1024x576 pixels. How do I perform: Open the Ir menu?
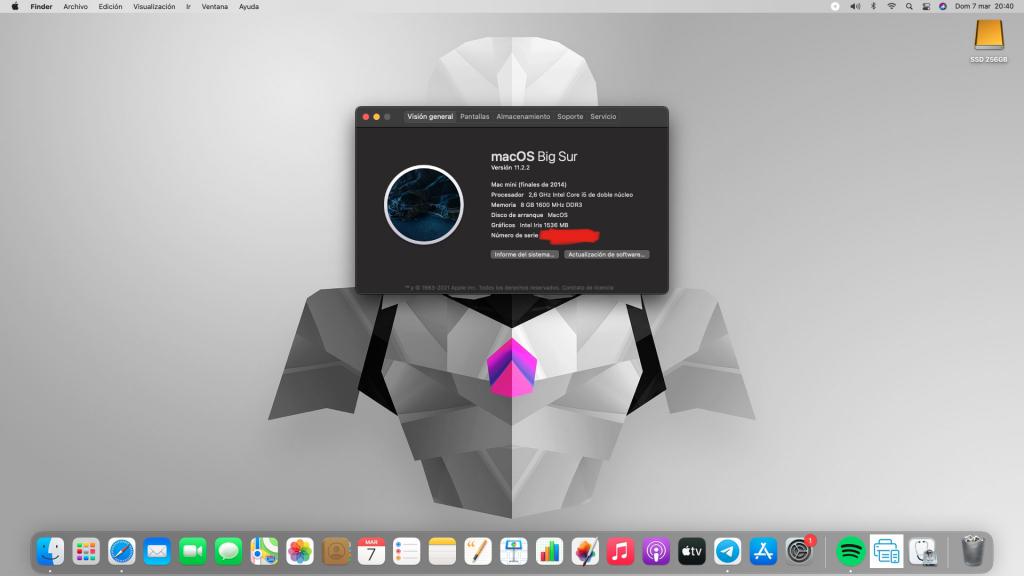pyautogui.click(x=188, y=7)
